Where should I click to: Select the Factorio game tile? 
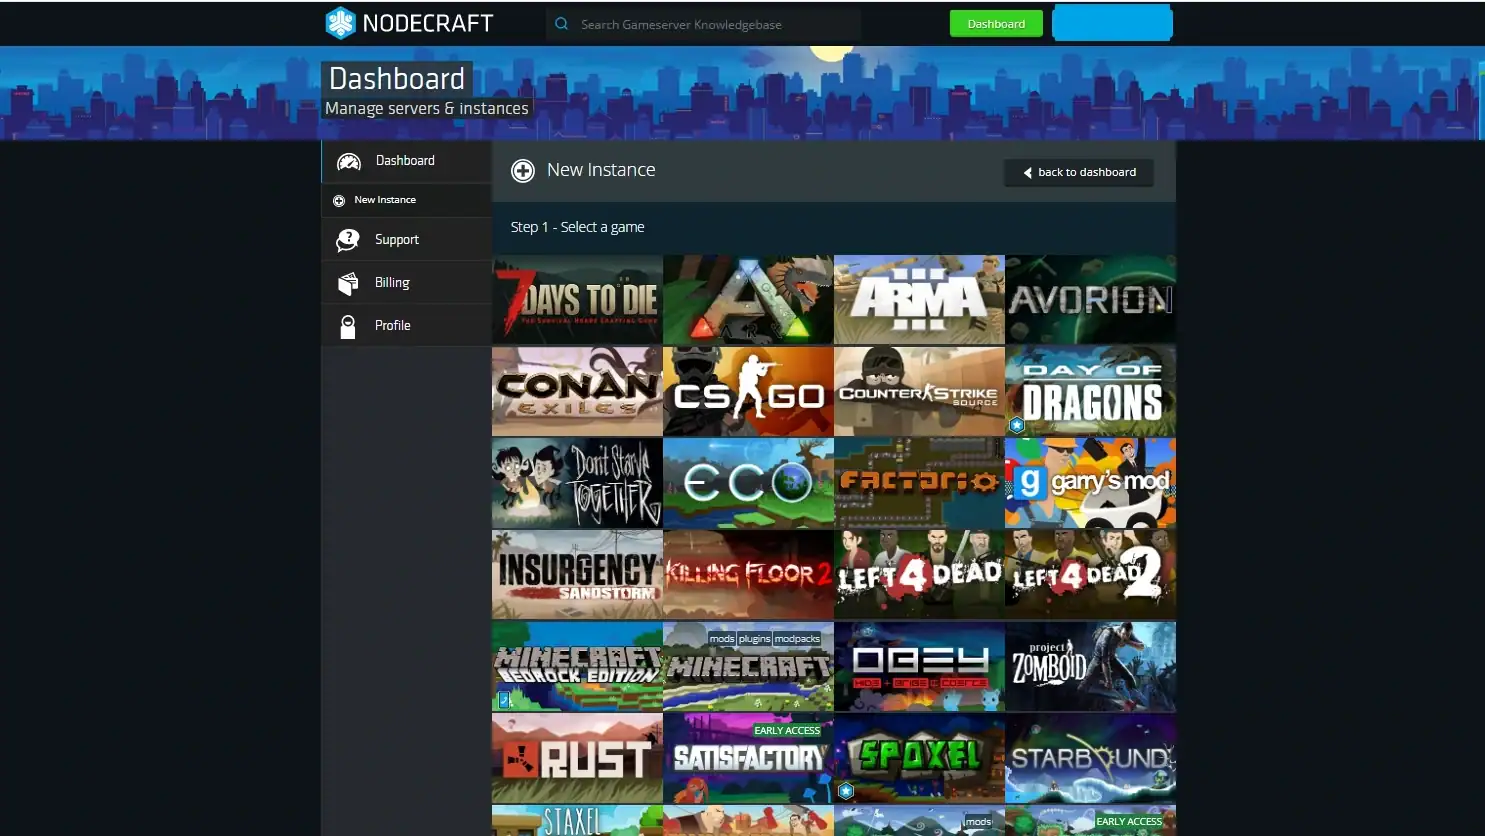click(x=919, y=483)
